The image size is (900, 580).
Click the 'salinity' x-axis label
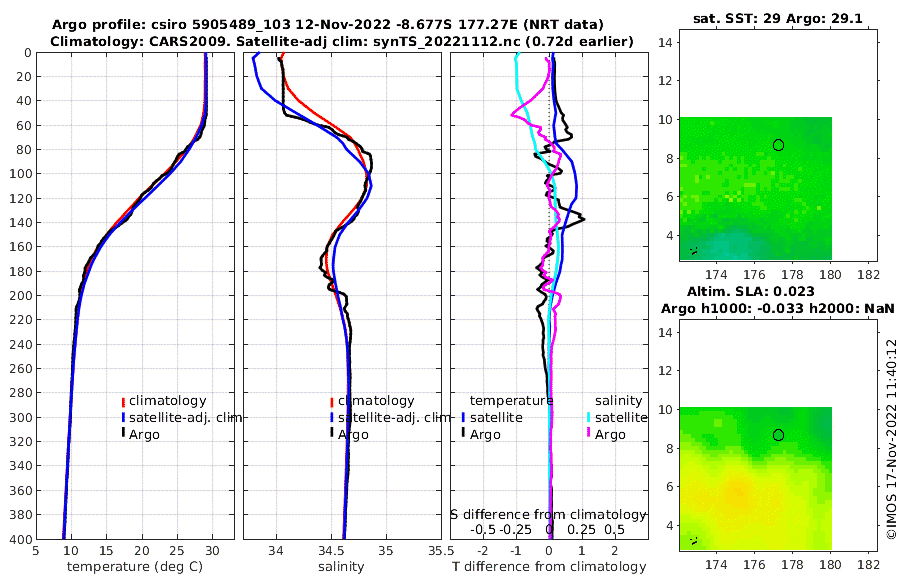coord(341,567)
